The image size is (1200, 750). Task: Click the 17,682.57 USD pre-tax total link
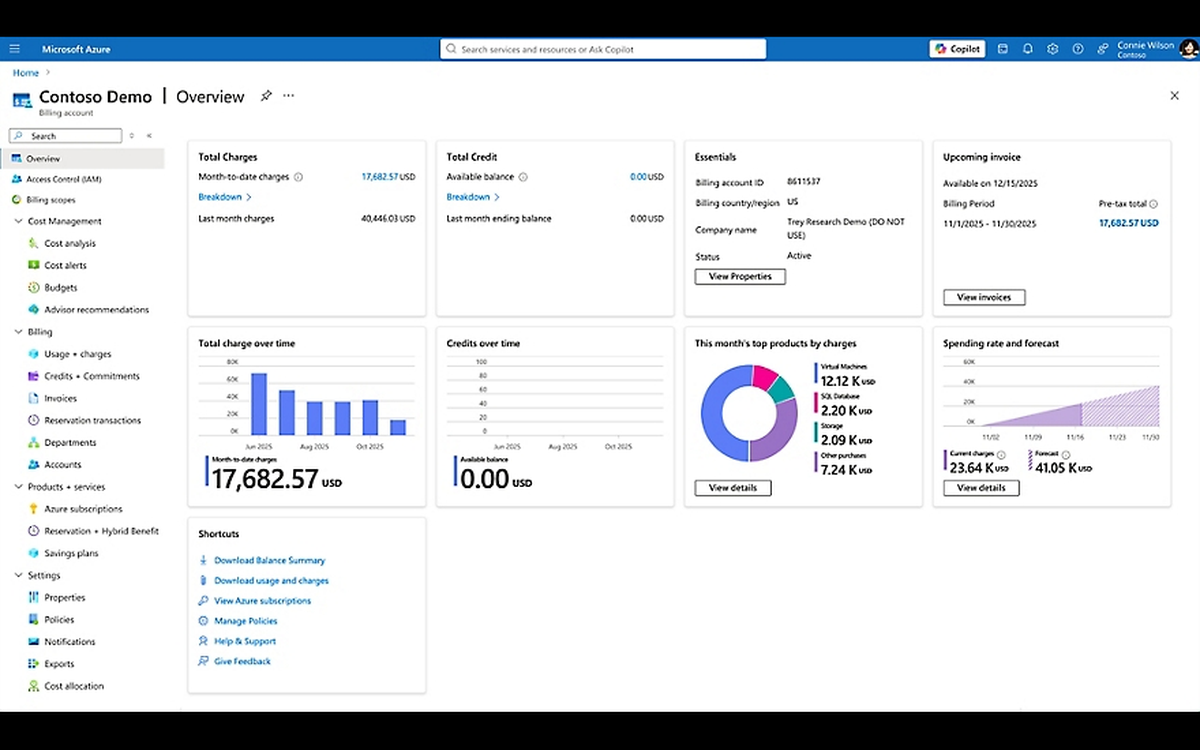tap(1128, 223)
